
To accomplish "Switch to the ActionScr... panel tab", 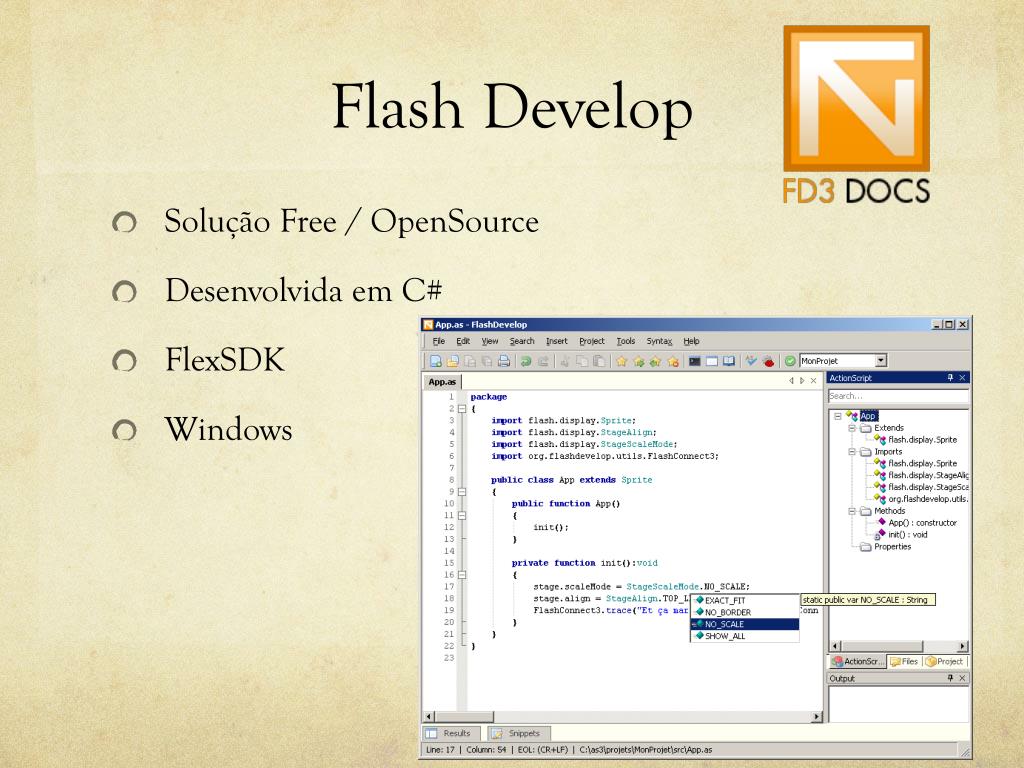I will click(858, 662).
